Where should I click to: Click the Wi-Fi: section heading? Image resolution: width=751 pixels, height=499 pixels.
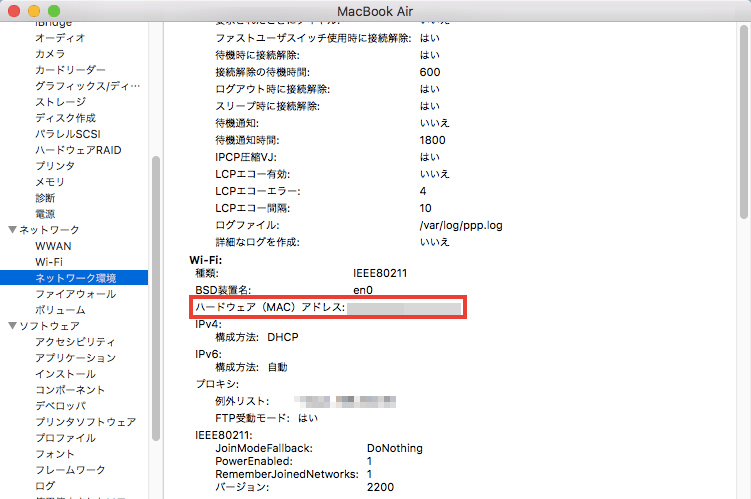tap(205, 260)
